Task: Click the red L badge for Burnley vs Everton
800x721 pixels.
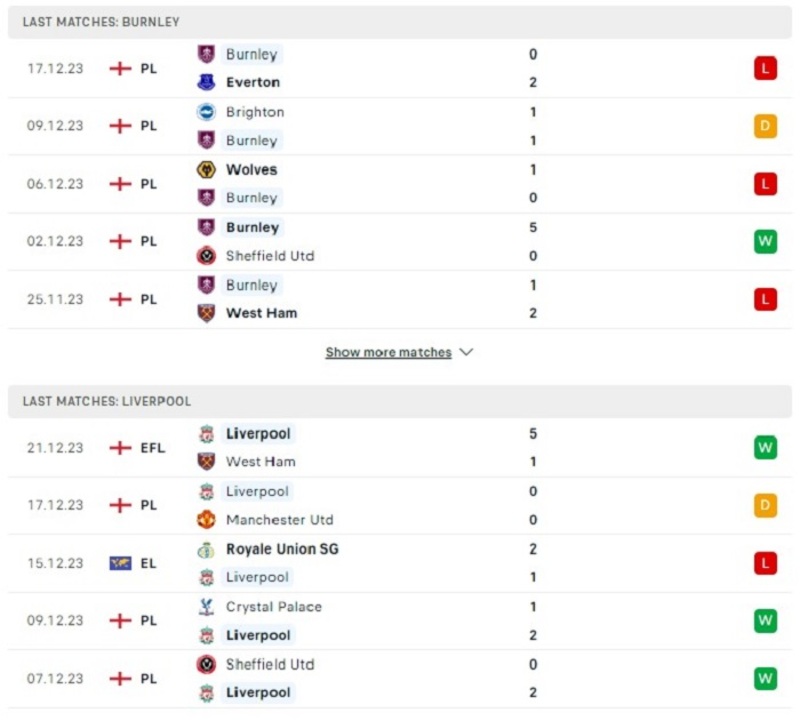Action: pyautogui.click(x=765, y=68)
